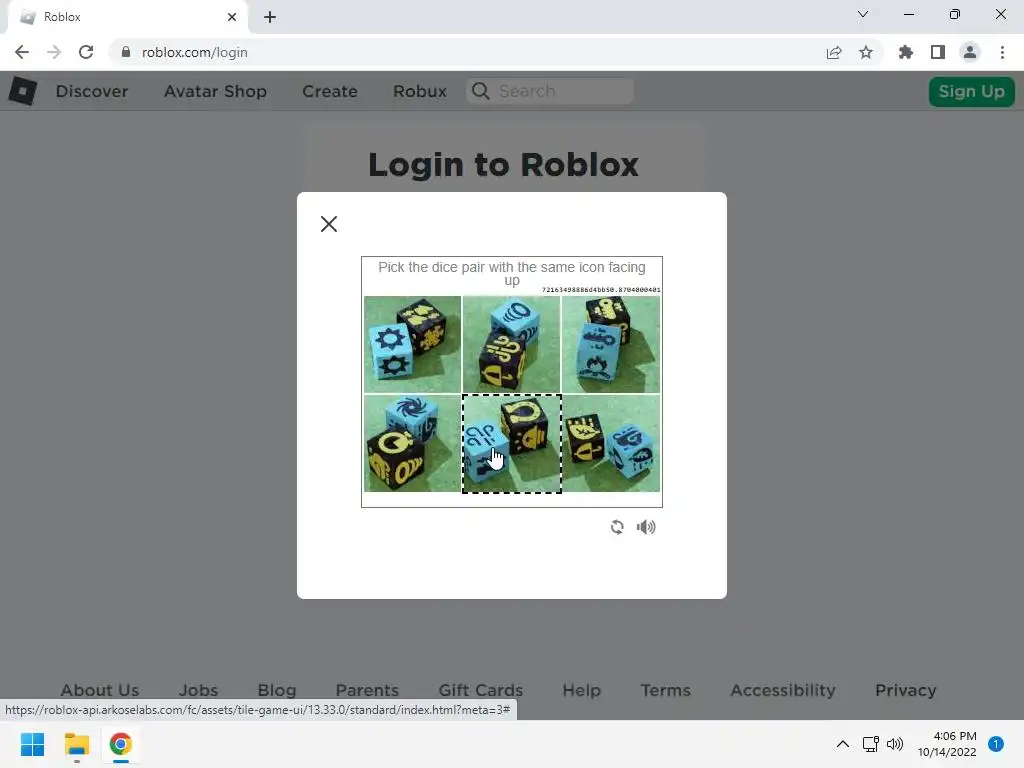This screenshot has height=768, width=1024.
Task: Open the network status tray icon
Action: pyautogui.click(x=871, y=744)
